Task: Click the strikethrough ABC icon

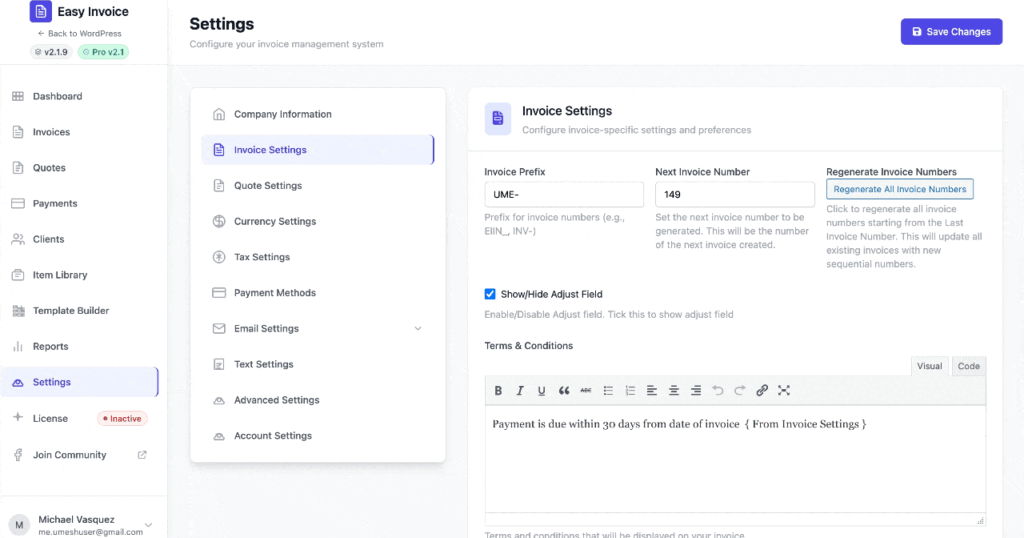Action: click(x=586, y=390)
